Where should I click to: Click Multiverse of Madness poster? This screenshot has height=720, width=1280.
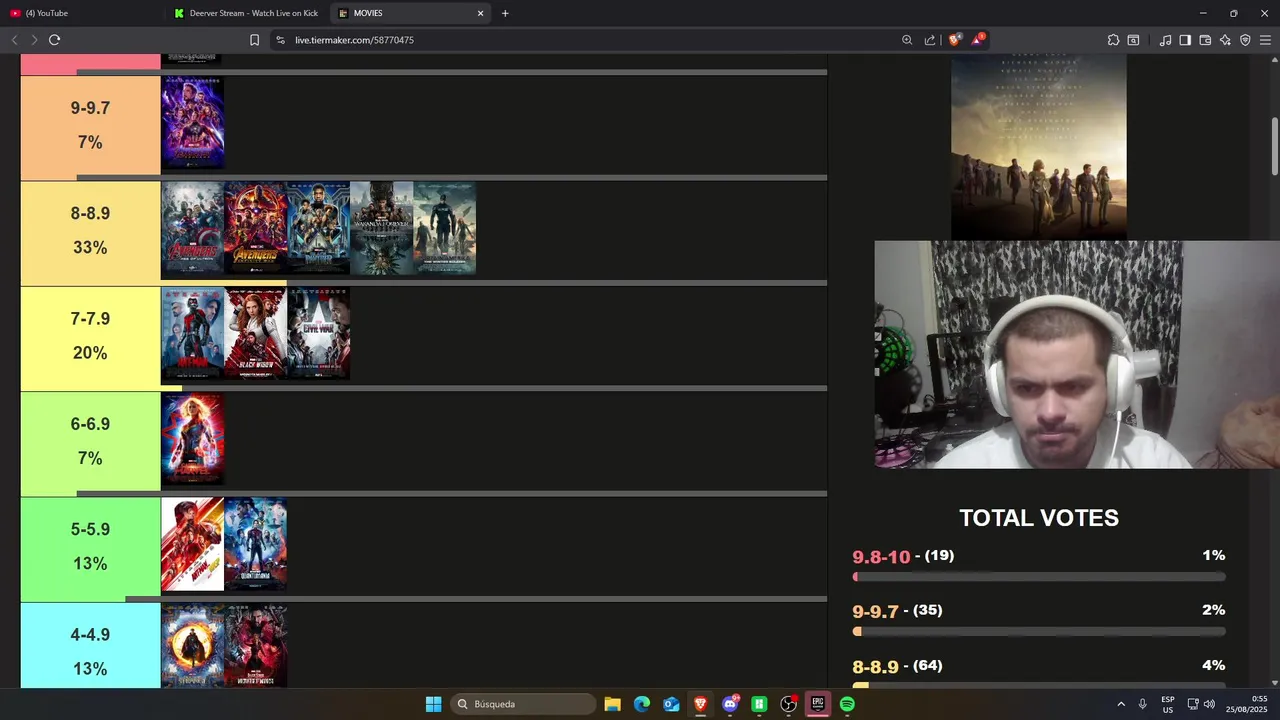pyautogui.click(x=256, y=646)
